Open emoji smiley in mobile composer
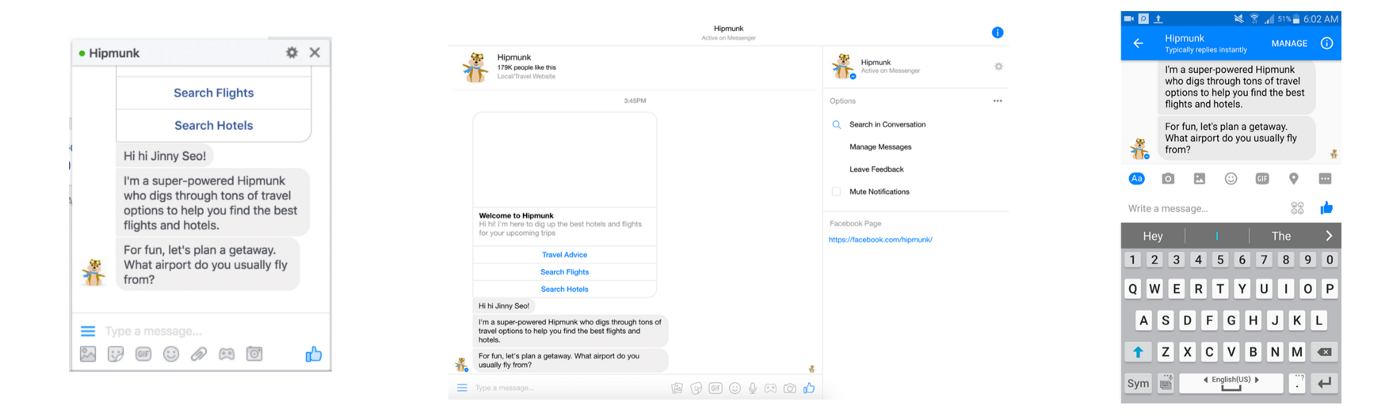Screen dimensions: 1400x420 point(1231,179)
